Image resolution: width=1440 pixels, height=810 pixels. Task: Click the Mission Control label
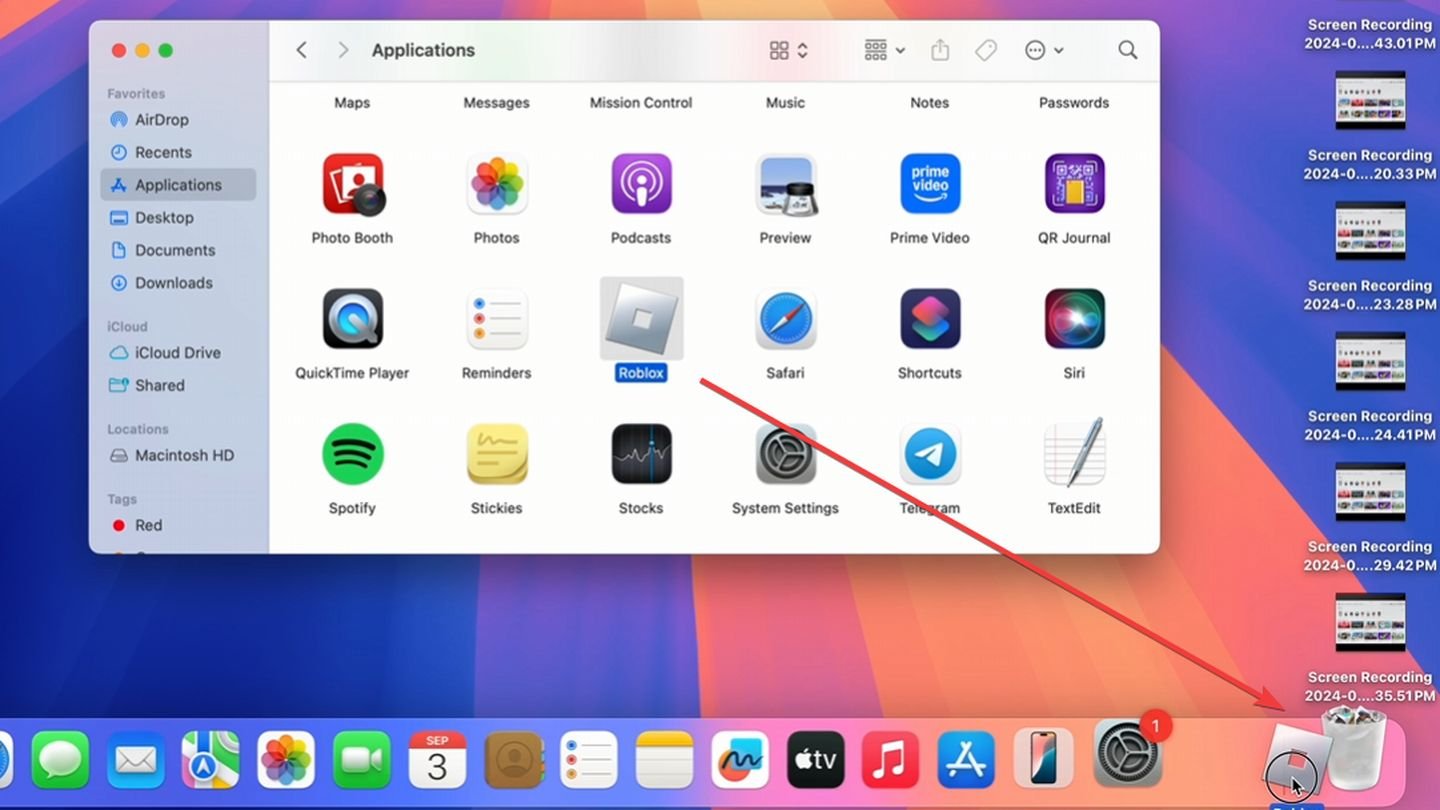641,102
